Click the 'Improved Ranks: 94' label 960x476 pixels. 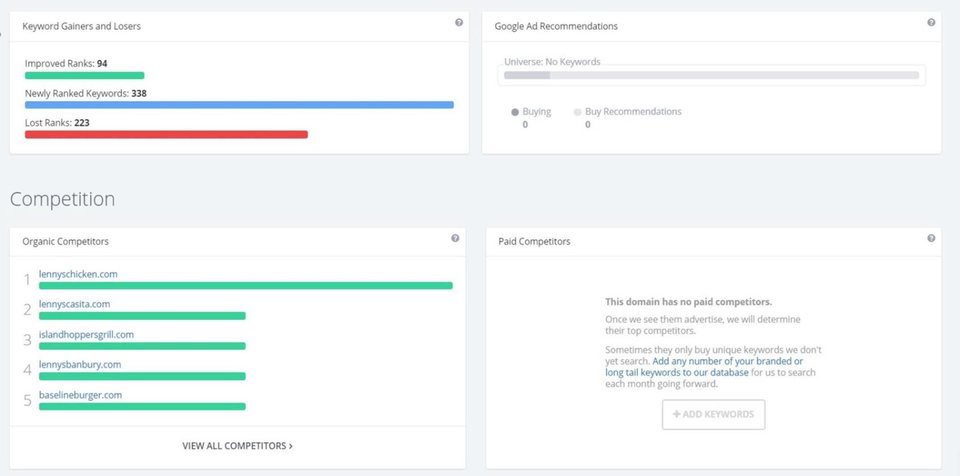pyautogui.click(x=66, y=64)
